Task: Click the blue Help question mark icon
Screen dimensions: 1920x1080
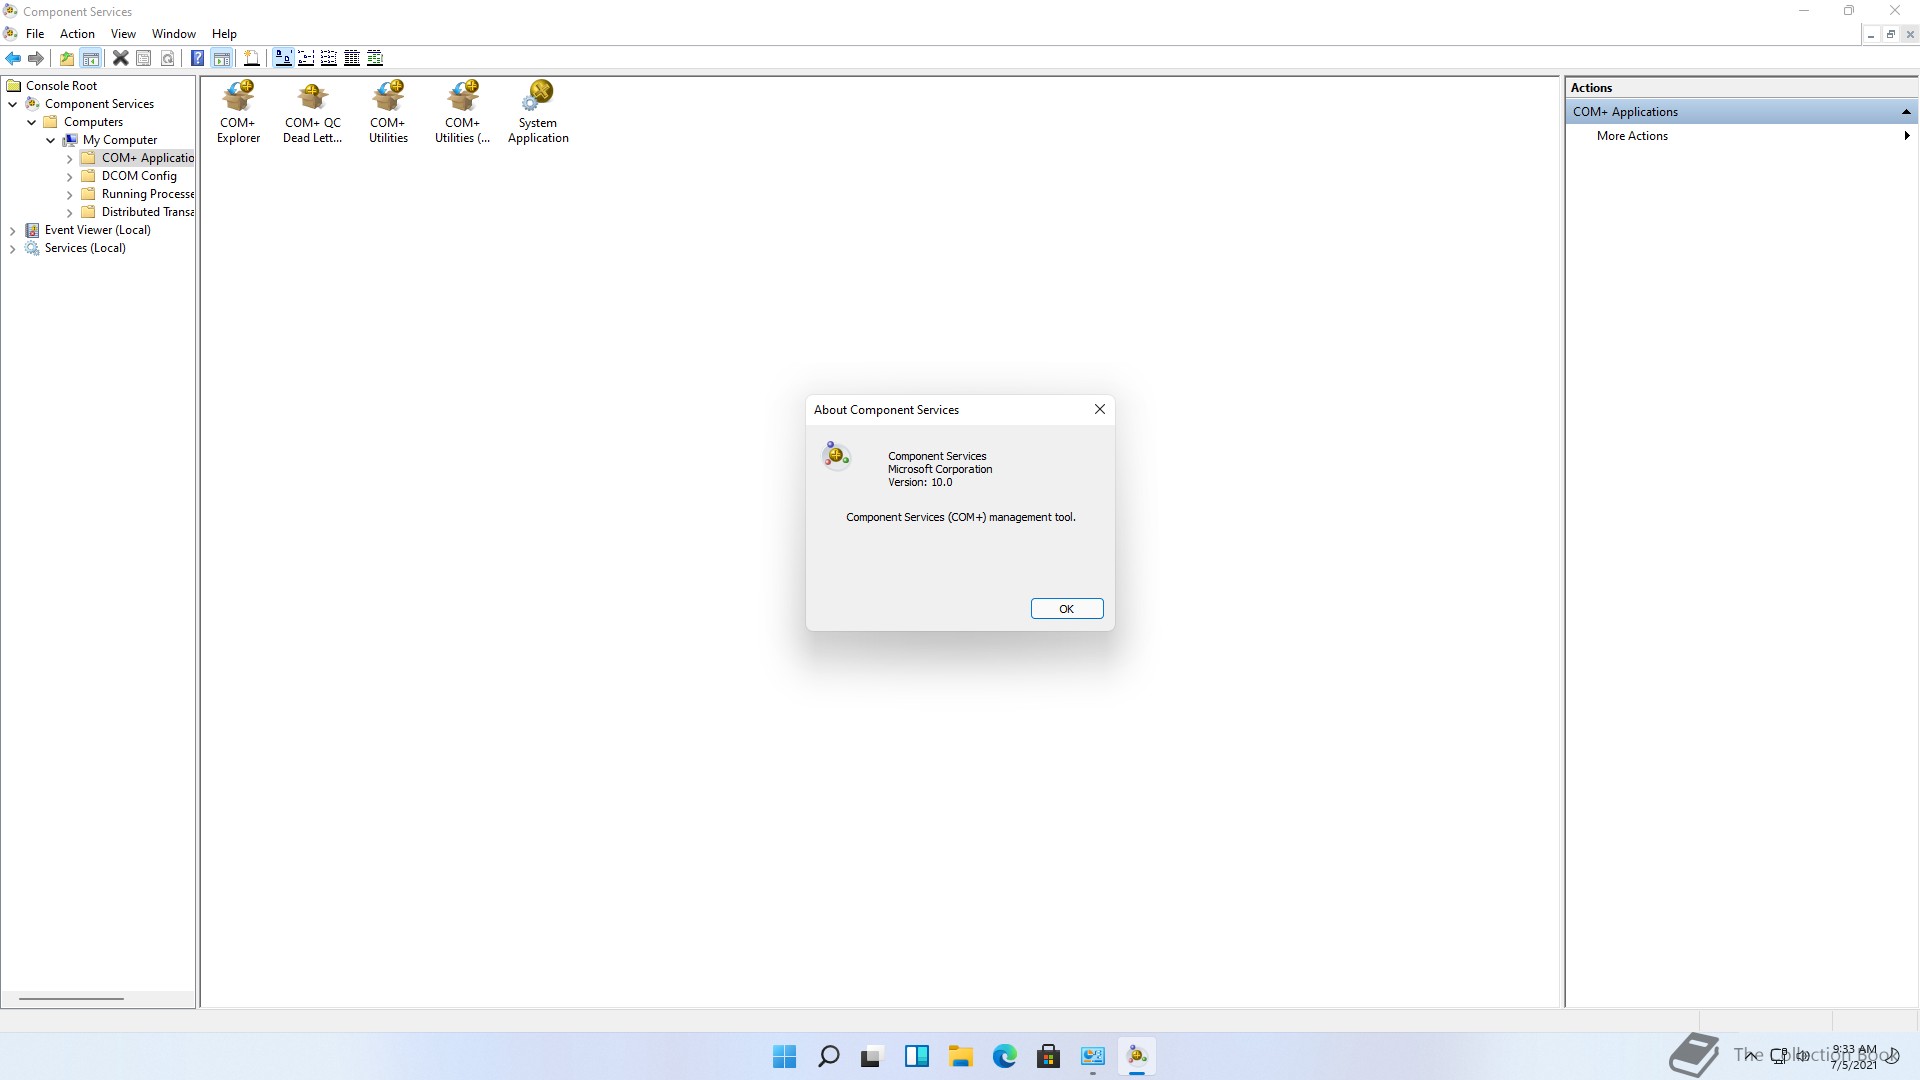Action: point(198,58)
